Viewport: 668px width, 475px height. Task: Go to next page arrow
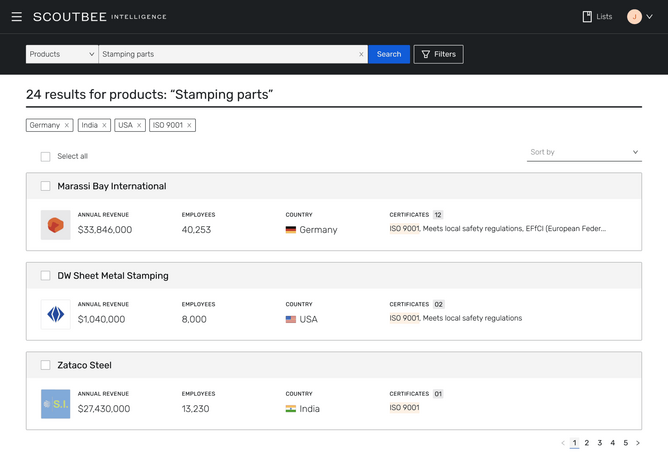[x=638, y=443]
